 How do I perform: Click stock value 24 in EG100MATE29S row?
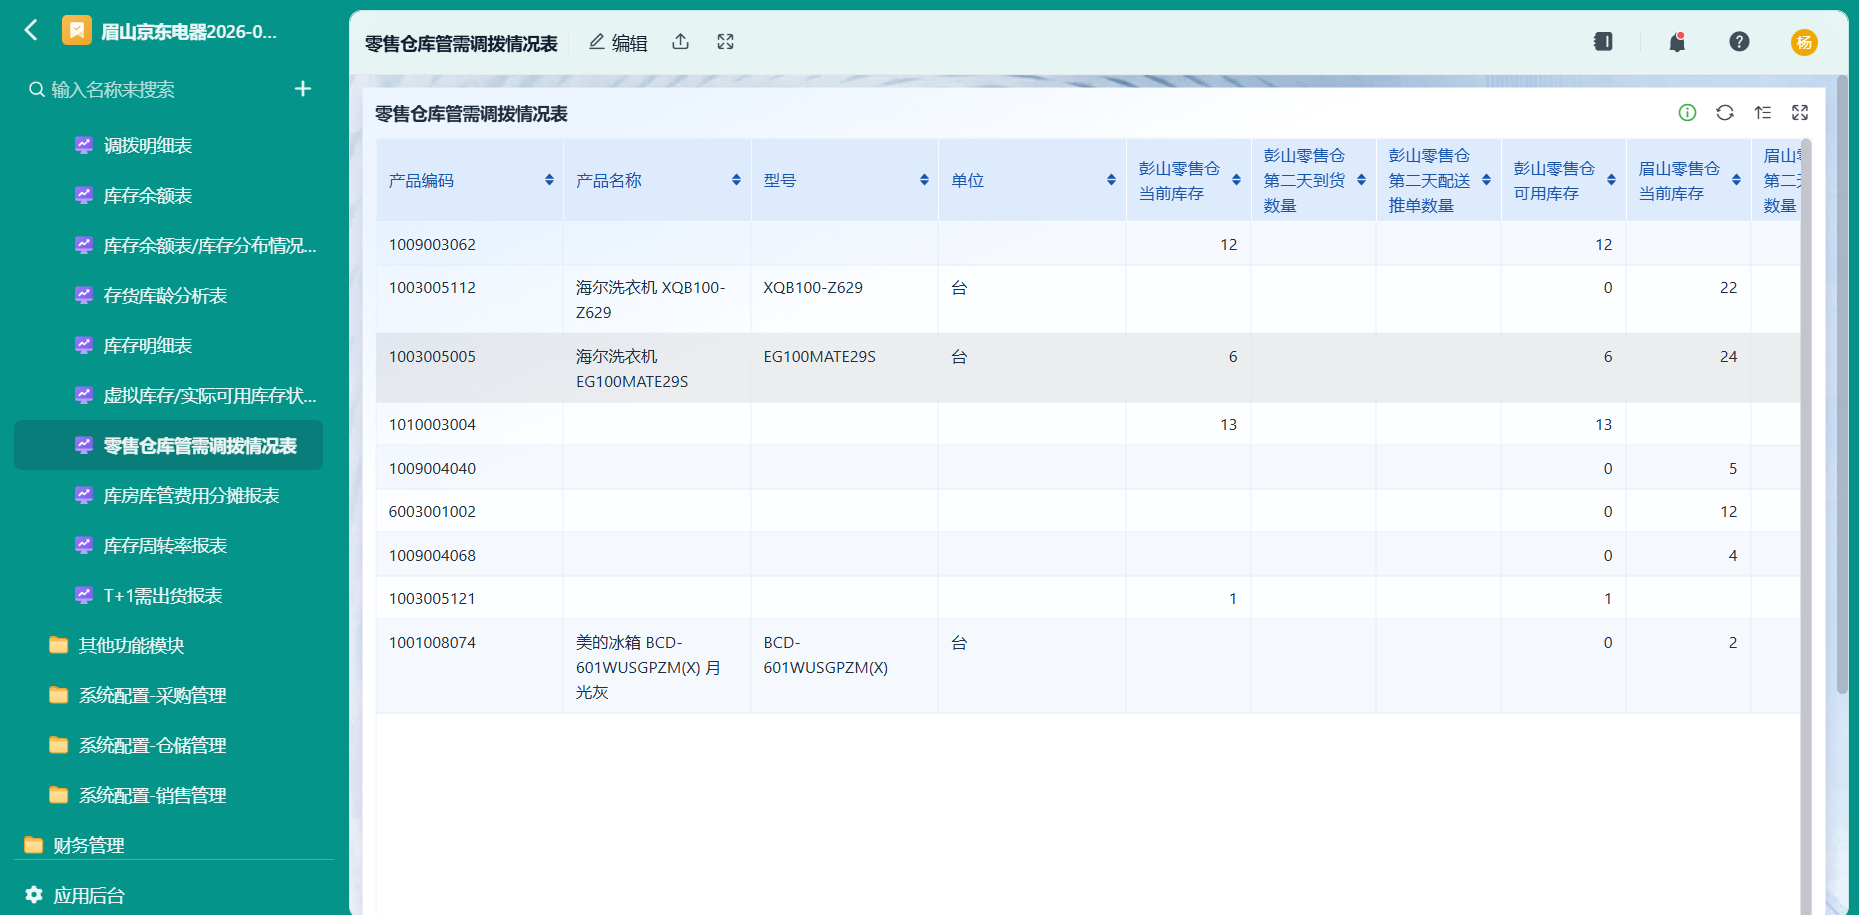1728,356
